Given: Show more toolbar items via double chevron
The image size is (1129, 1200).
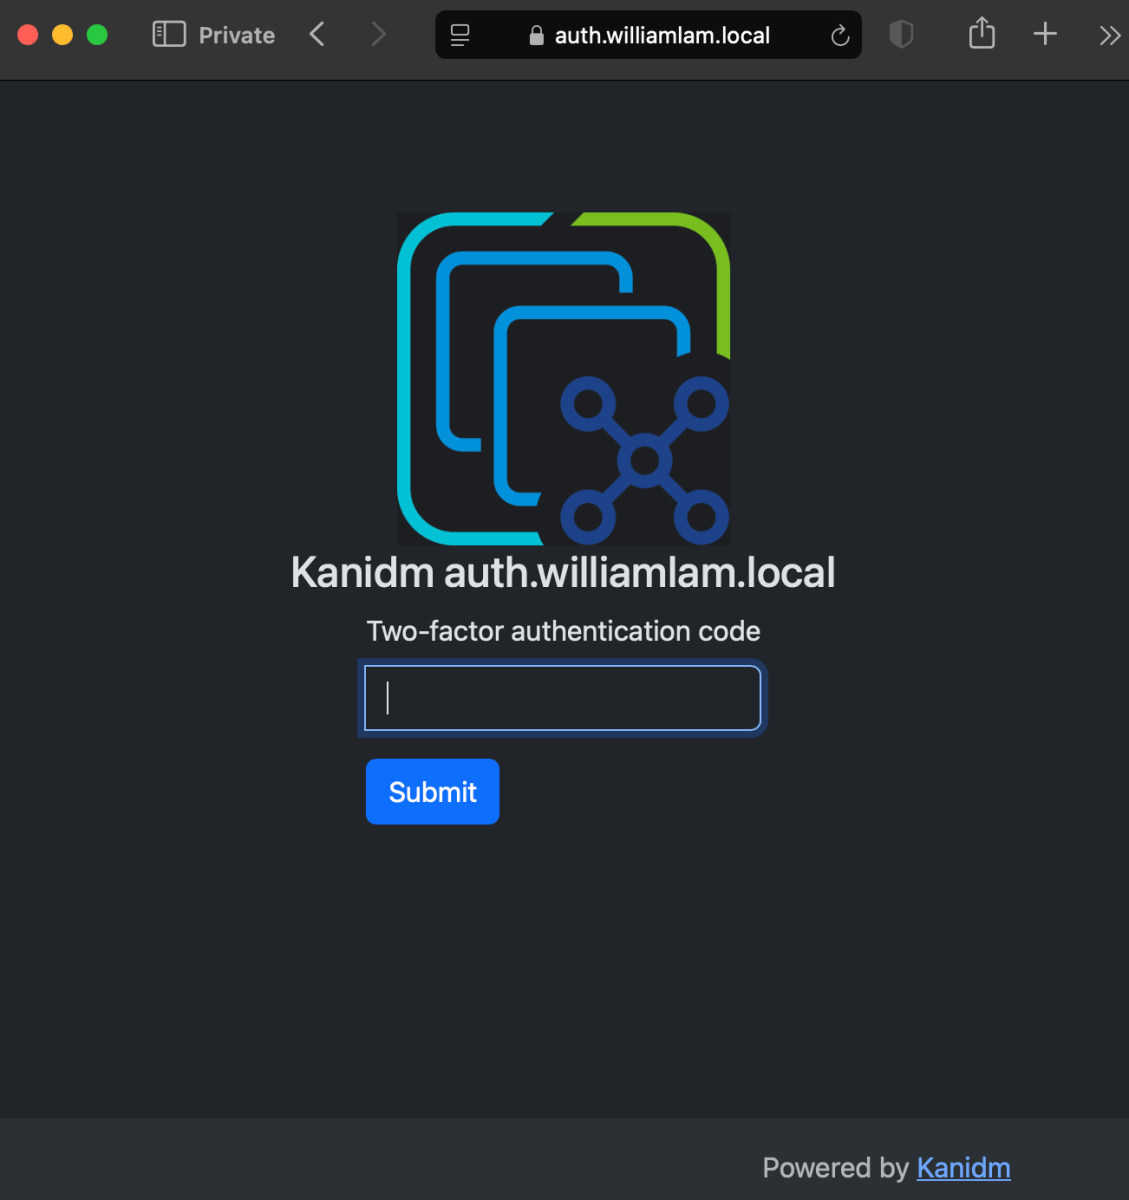Looking at the screenshot, I should point(1109,36).
